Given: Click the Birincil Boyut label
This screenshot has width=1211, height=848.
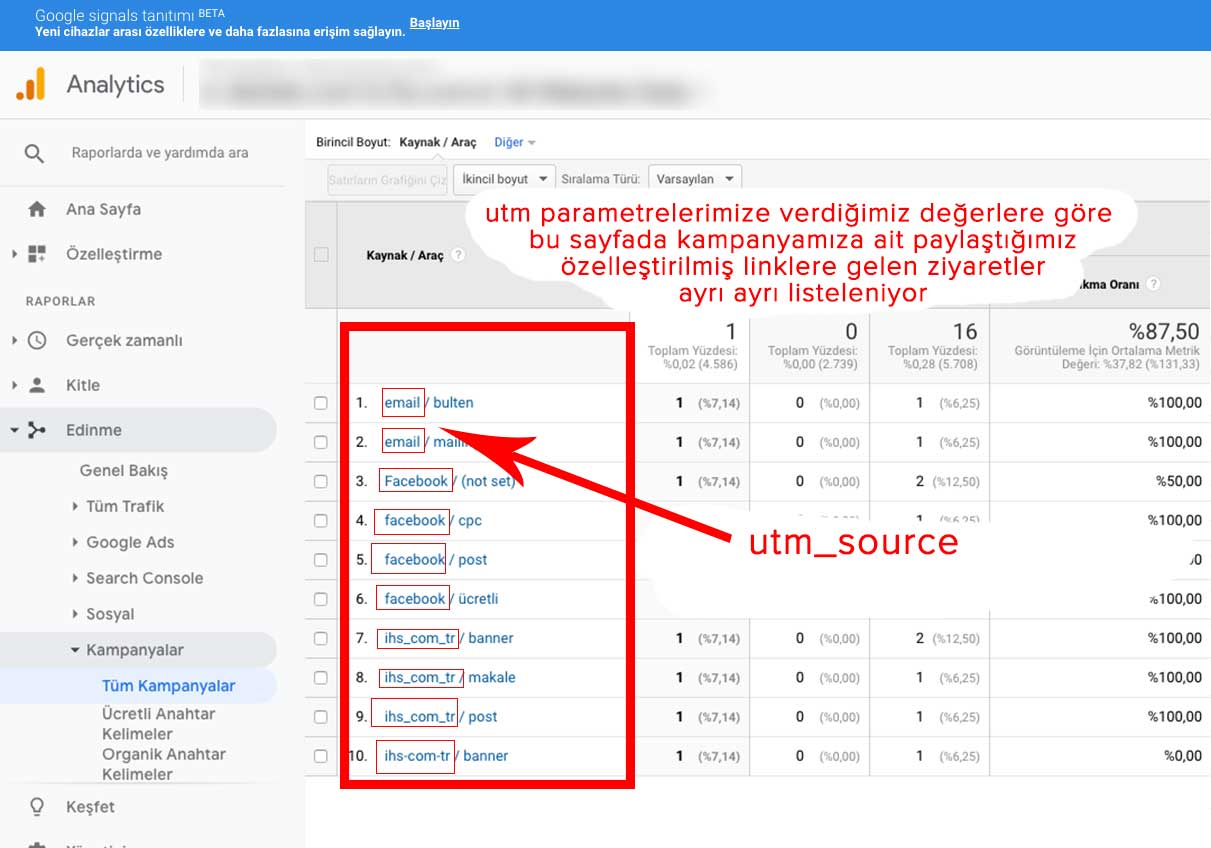Looking at the screenshot, I should [353, 142].
